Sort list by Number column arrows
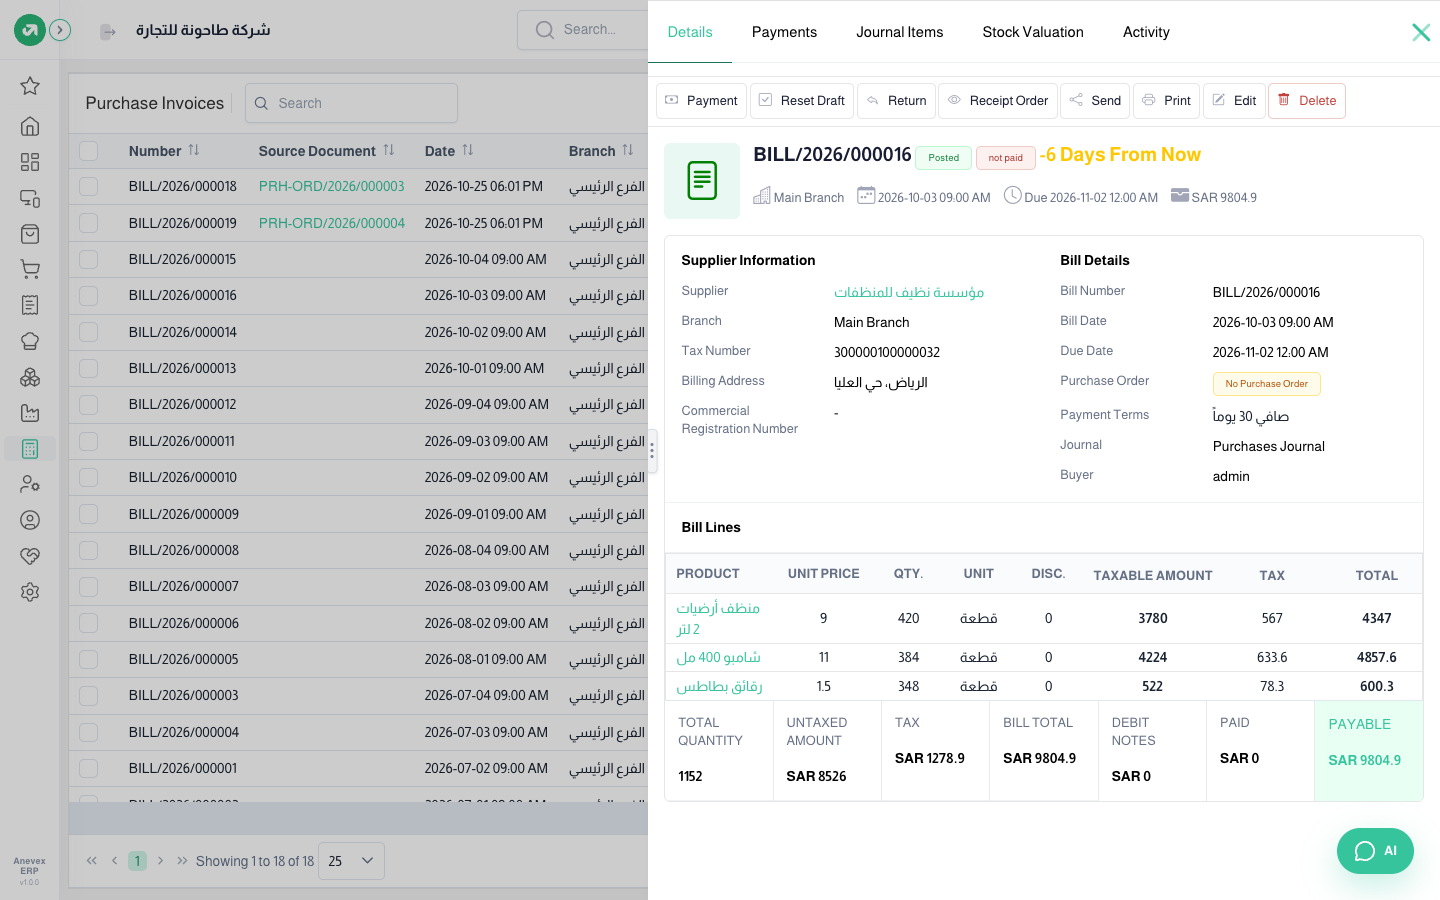 coord(194,150)
